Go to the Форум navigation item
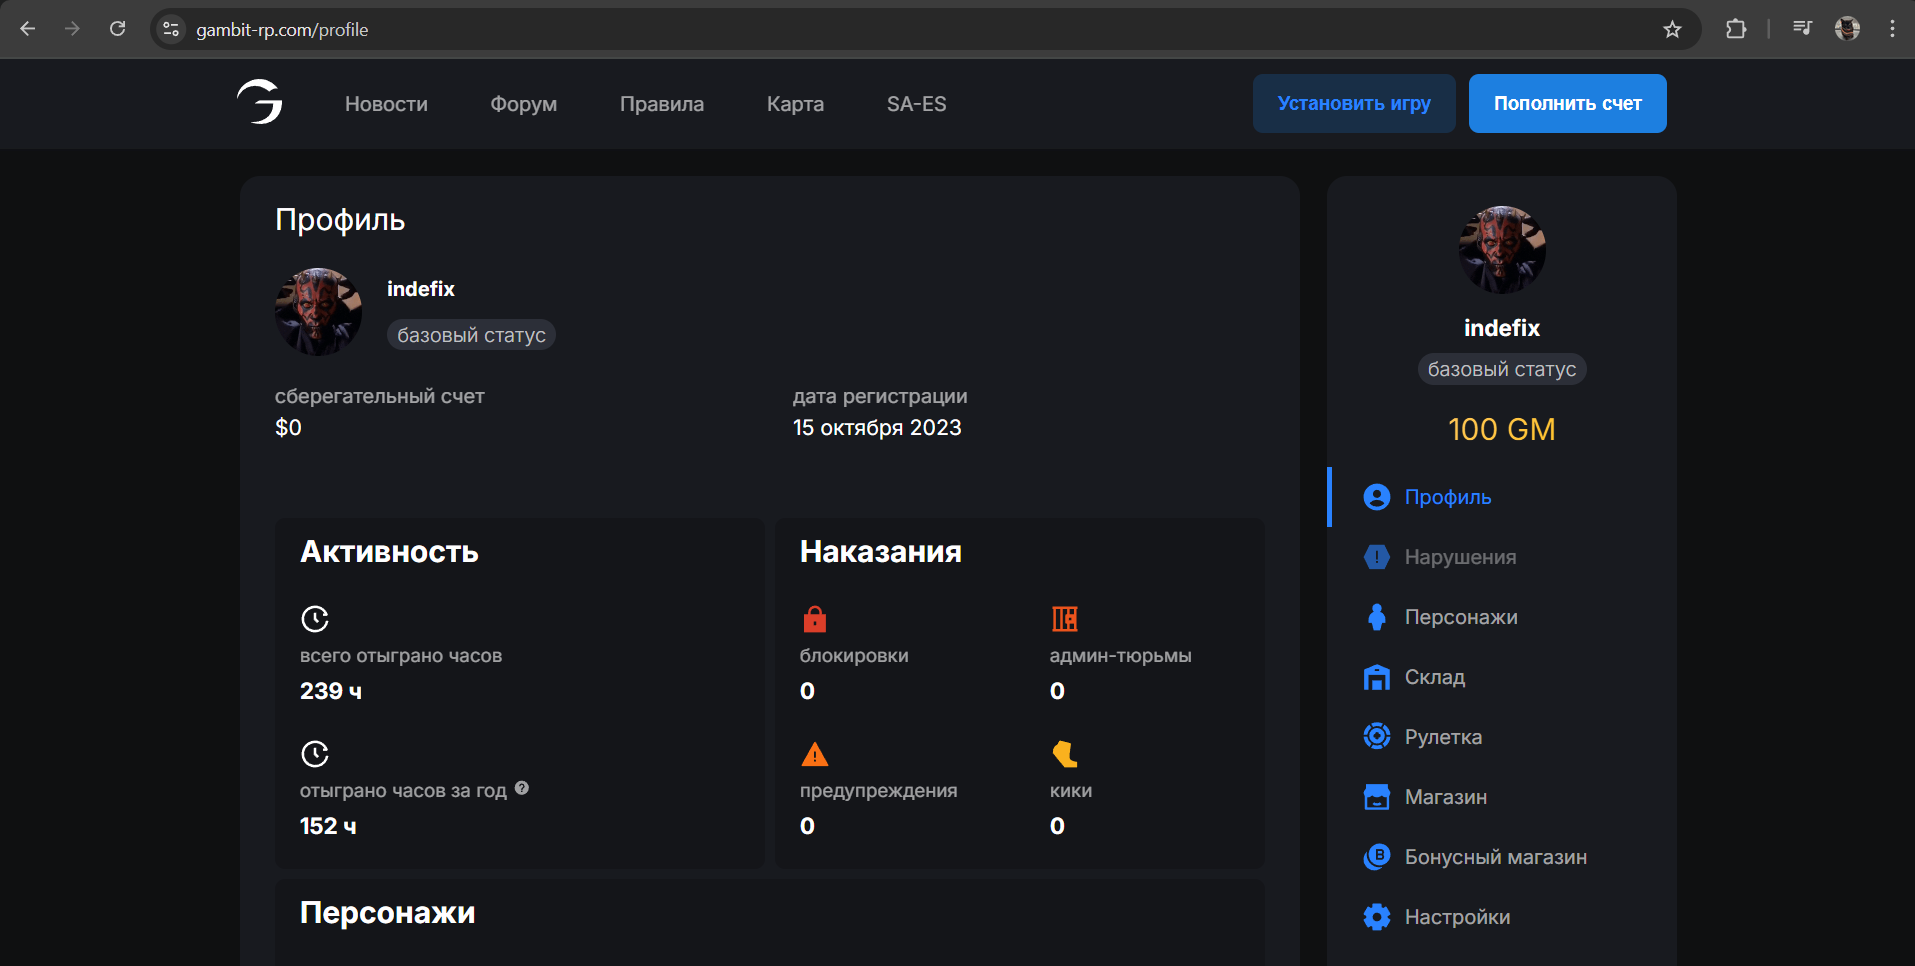 [523, 104]
